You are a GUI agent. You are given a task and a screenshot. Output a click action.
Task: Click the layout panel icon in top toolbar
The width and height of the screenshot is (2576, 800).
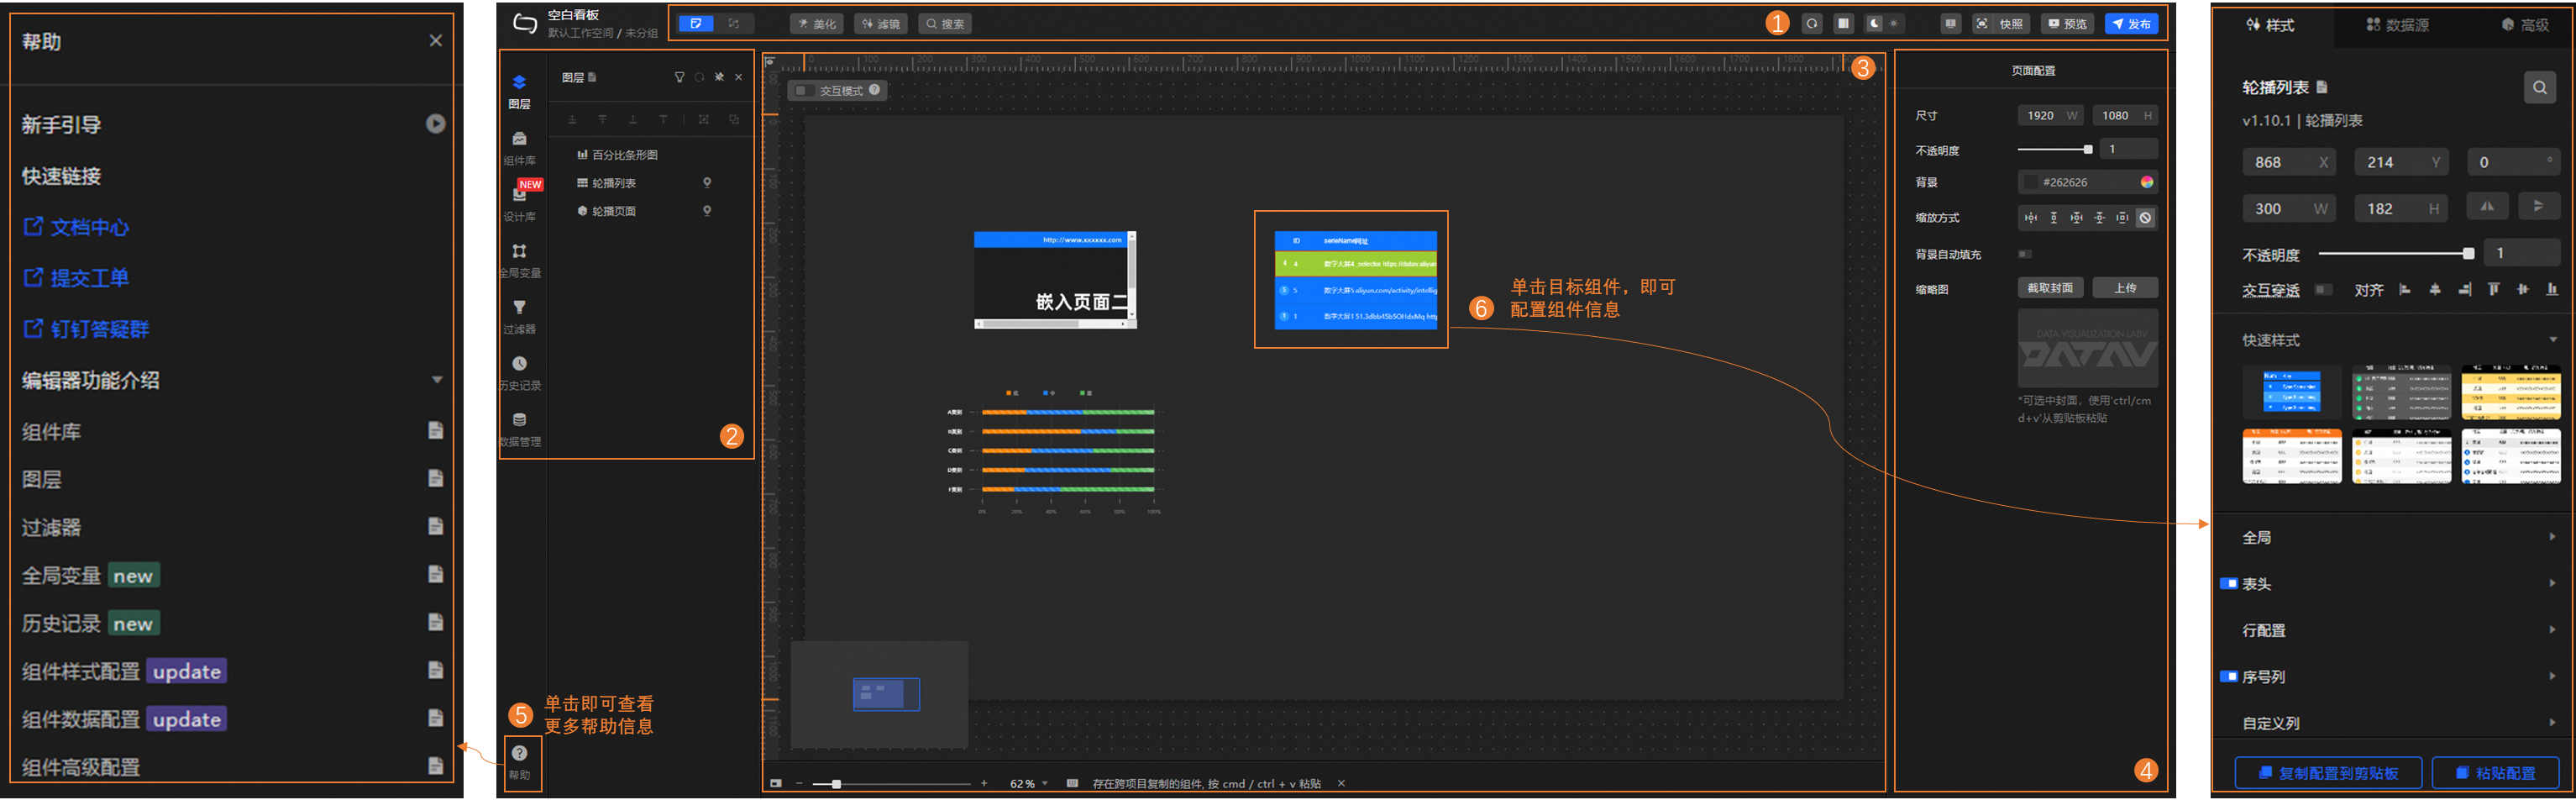coord(1843,24)
